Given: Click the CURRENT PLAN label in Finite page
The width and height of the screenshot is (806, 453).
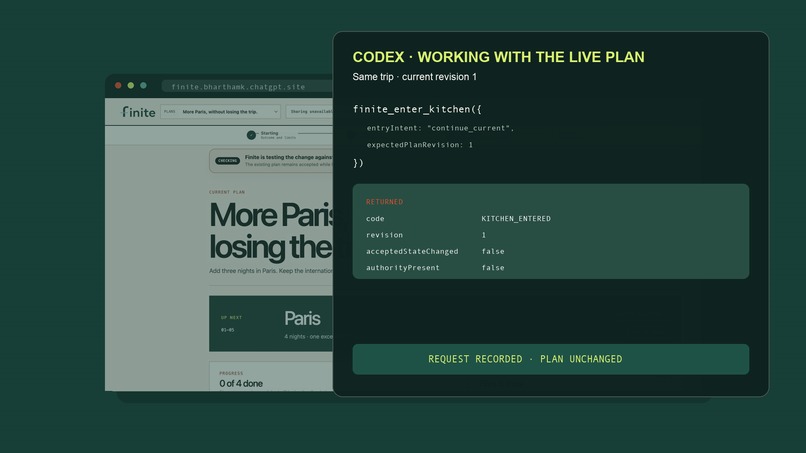Looking at the screenshot, I should 227,192.
